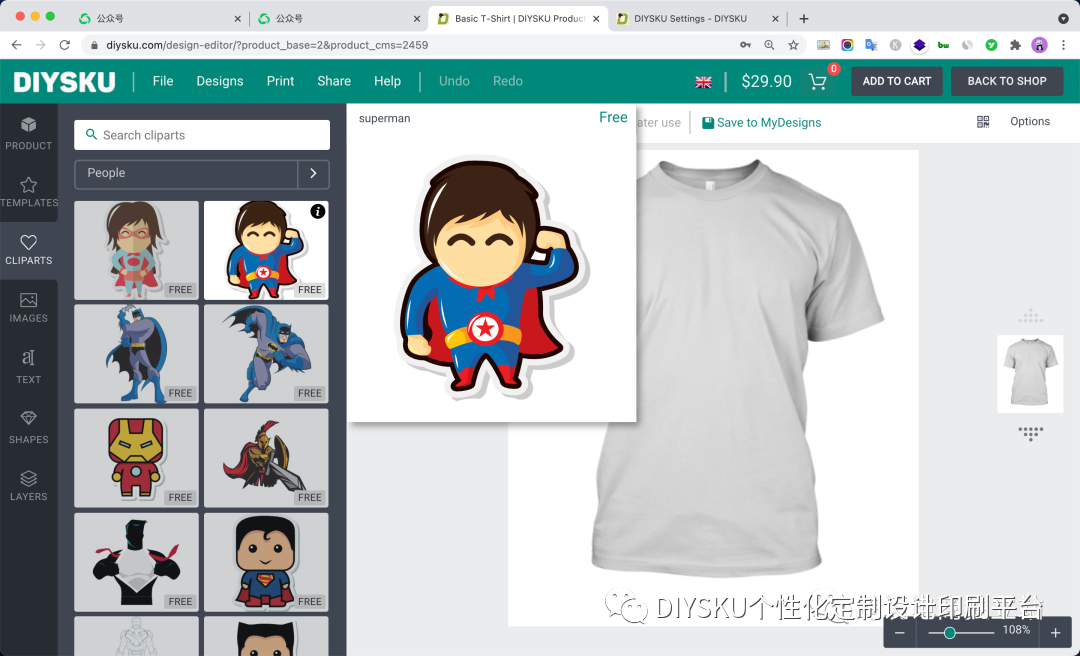The height and width of the screenshot is (656, 1080).
Task: Switch to the DIYSKU Settings browser tab
Action: [696, 19]
